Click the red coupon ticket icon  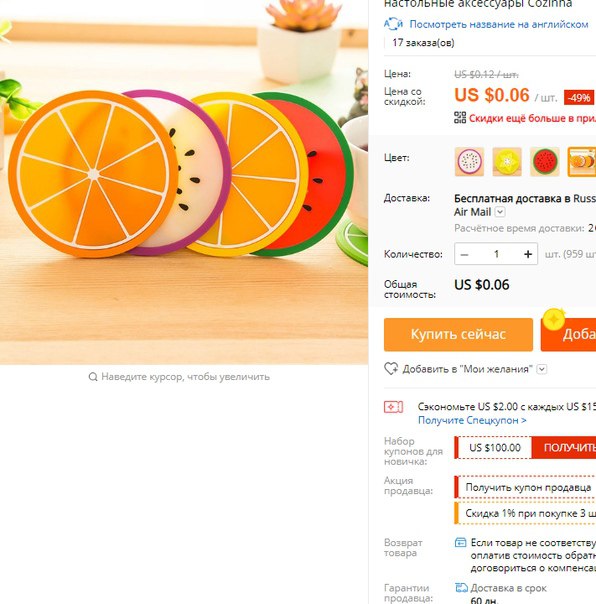[x=393, y=407]
